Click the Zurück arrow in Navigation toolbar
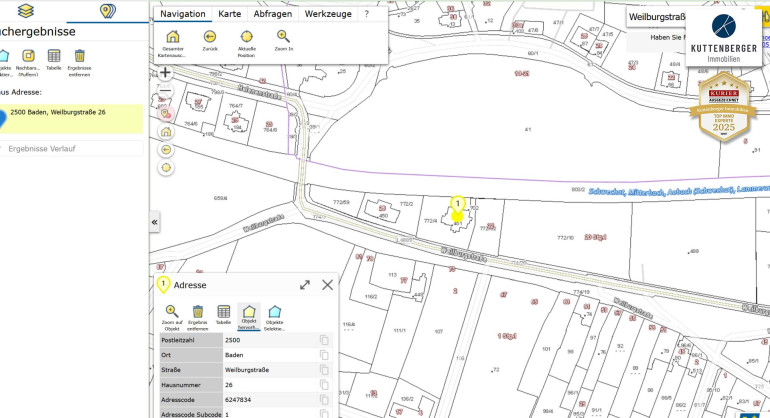The width and height of the screenshot is (770, 418). point(210,38)
